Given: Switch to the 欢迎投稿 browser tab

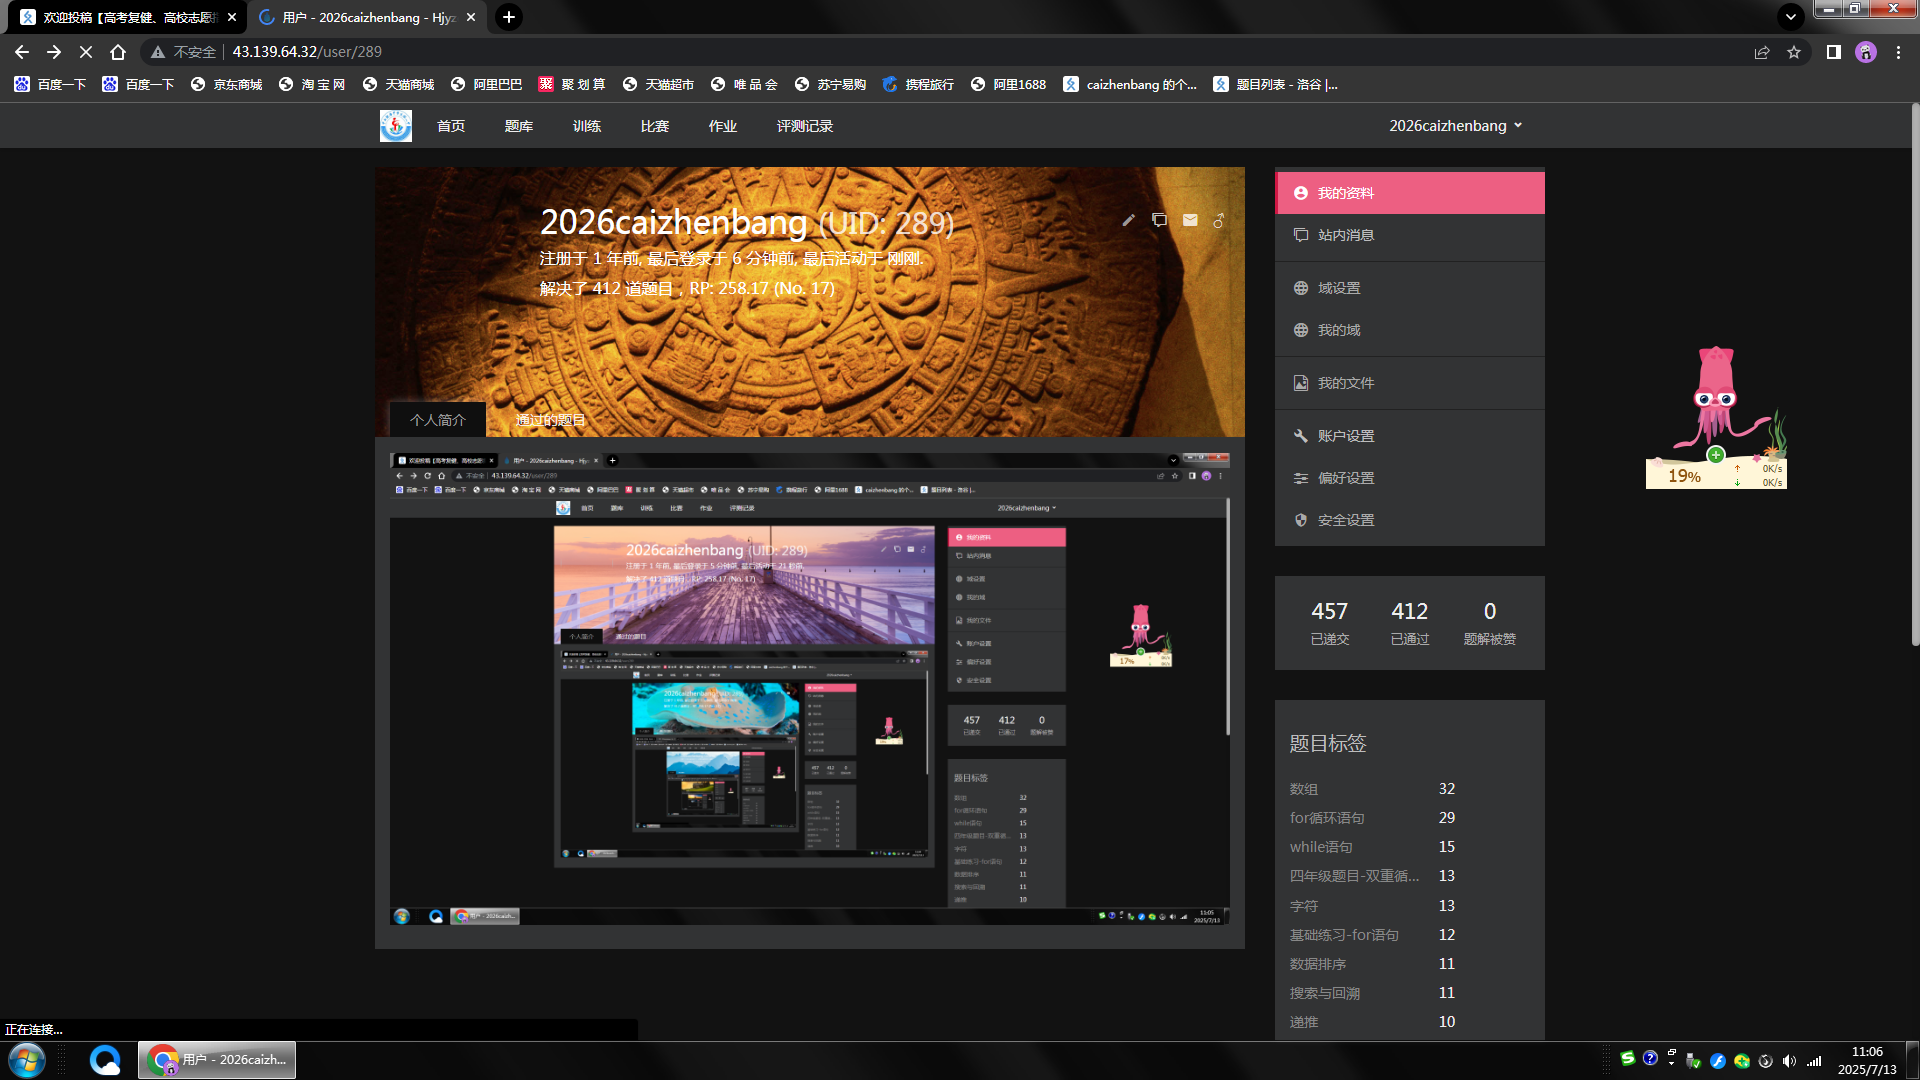Looking at the screenshot, I should [129, 17].
